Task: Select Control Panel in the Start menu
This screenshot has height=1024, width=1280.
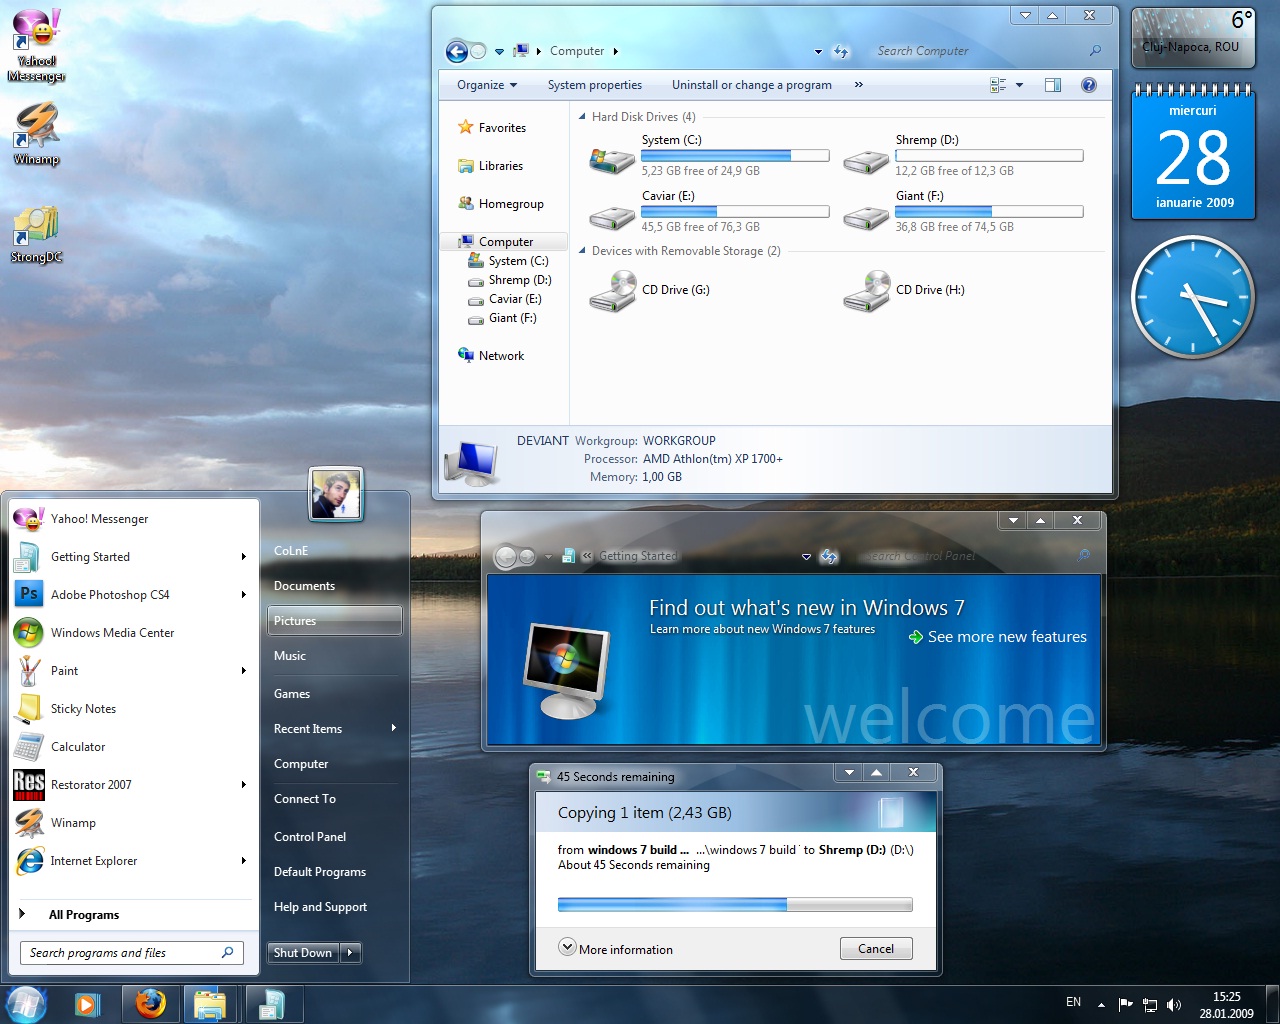Action: coord(310,837)
